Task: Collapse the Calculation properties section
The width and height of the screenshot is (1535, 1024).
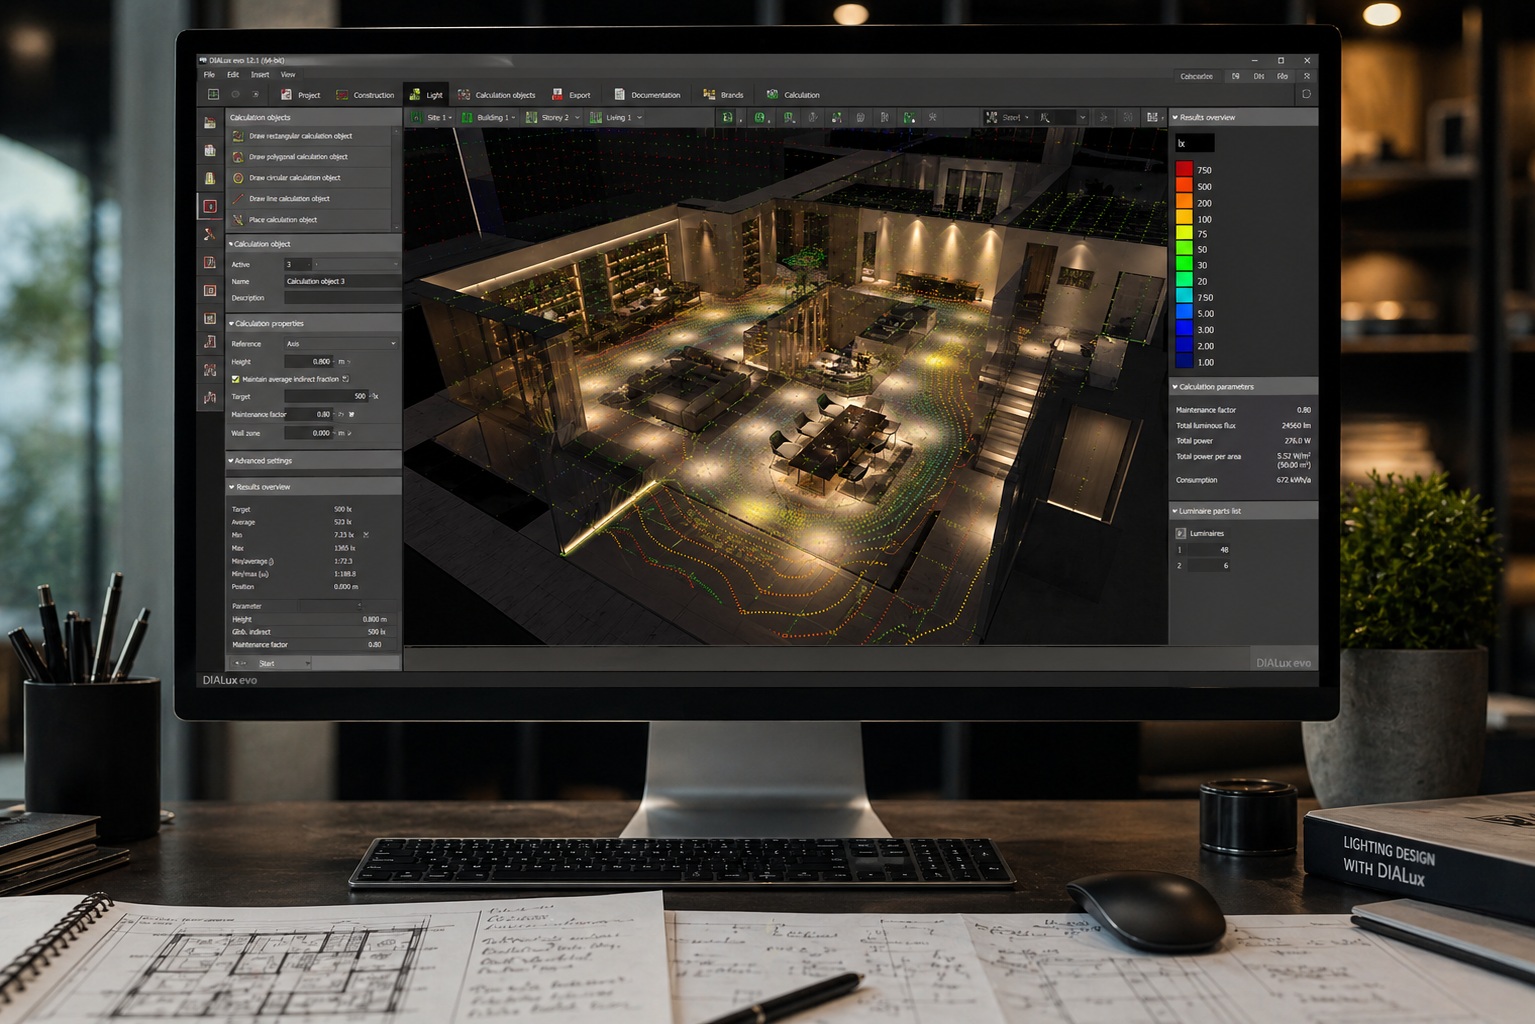Action: tap(231, 324)
